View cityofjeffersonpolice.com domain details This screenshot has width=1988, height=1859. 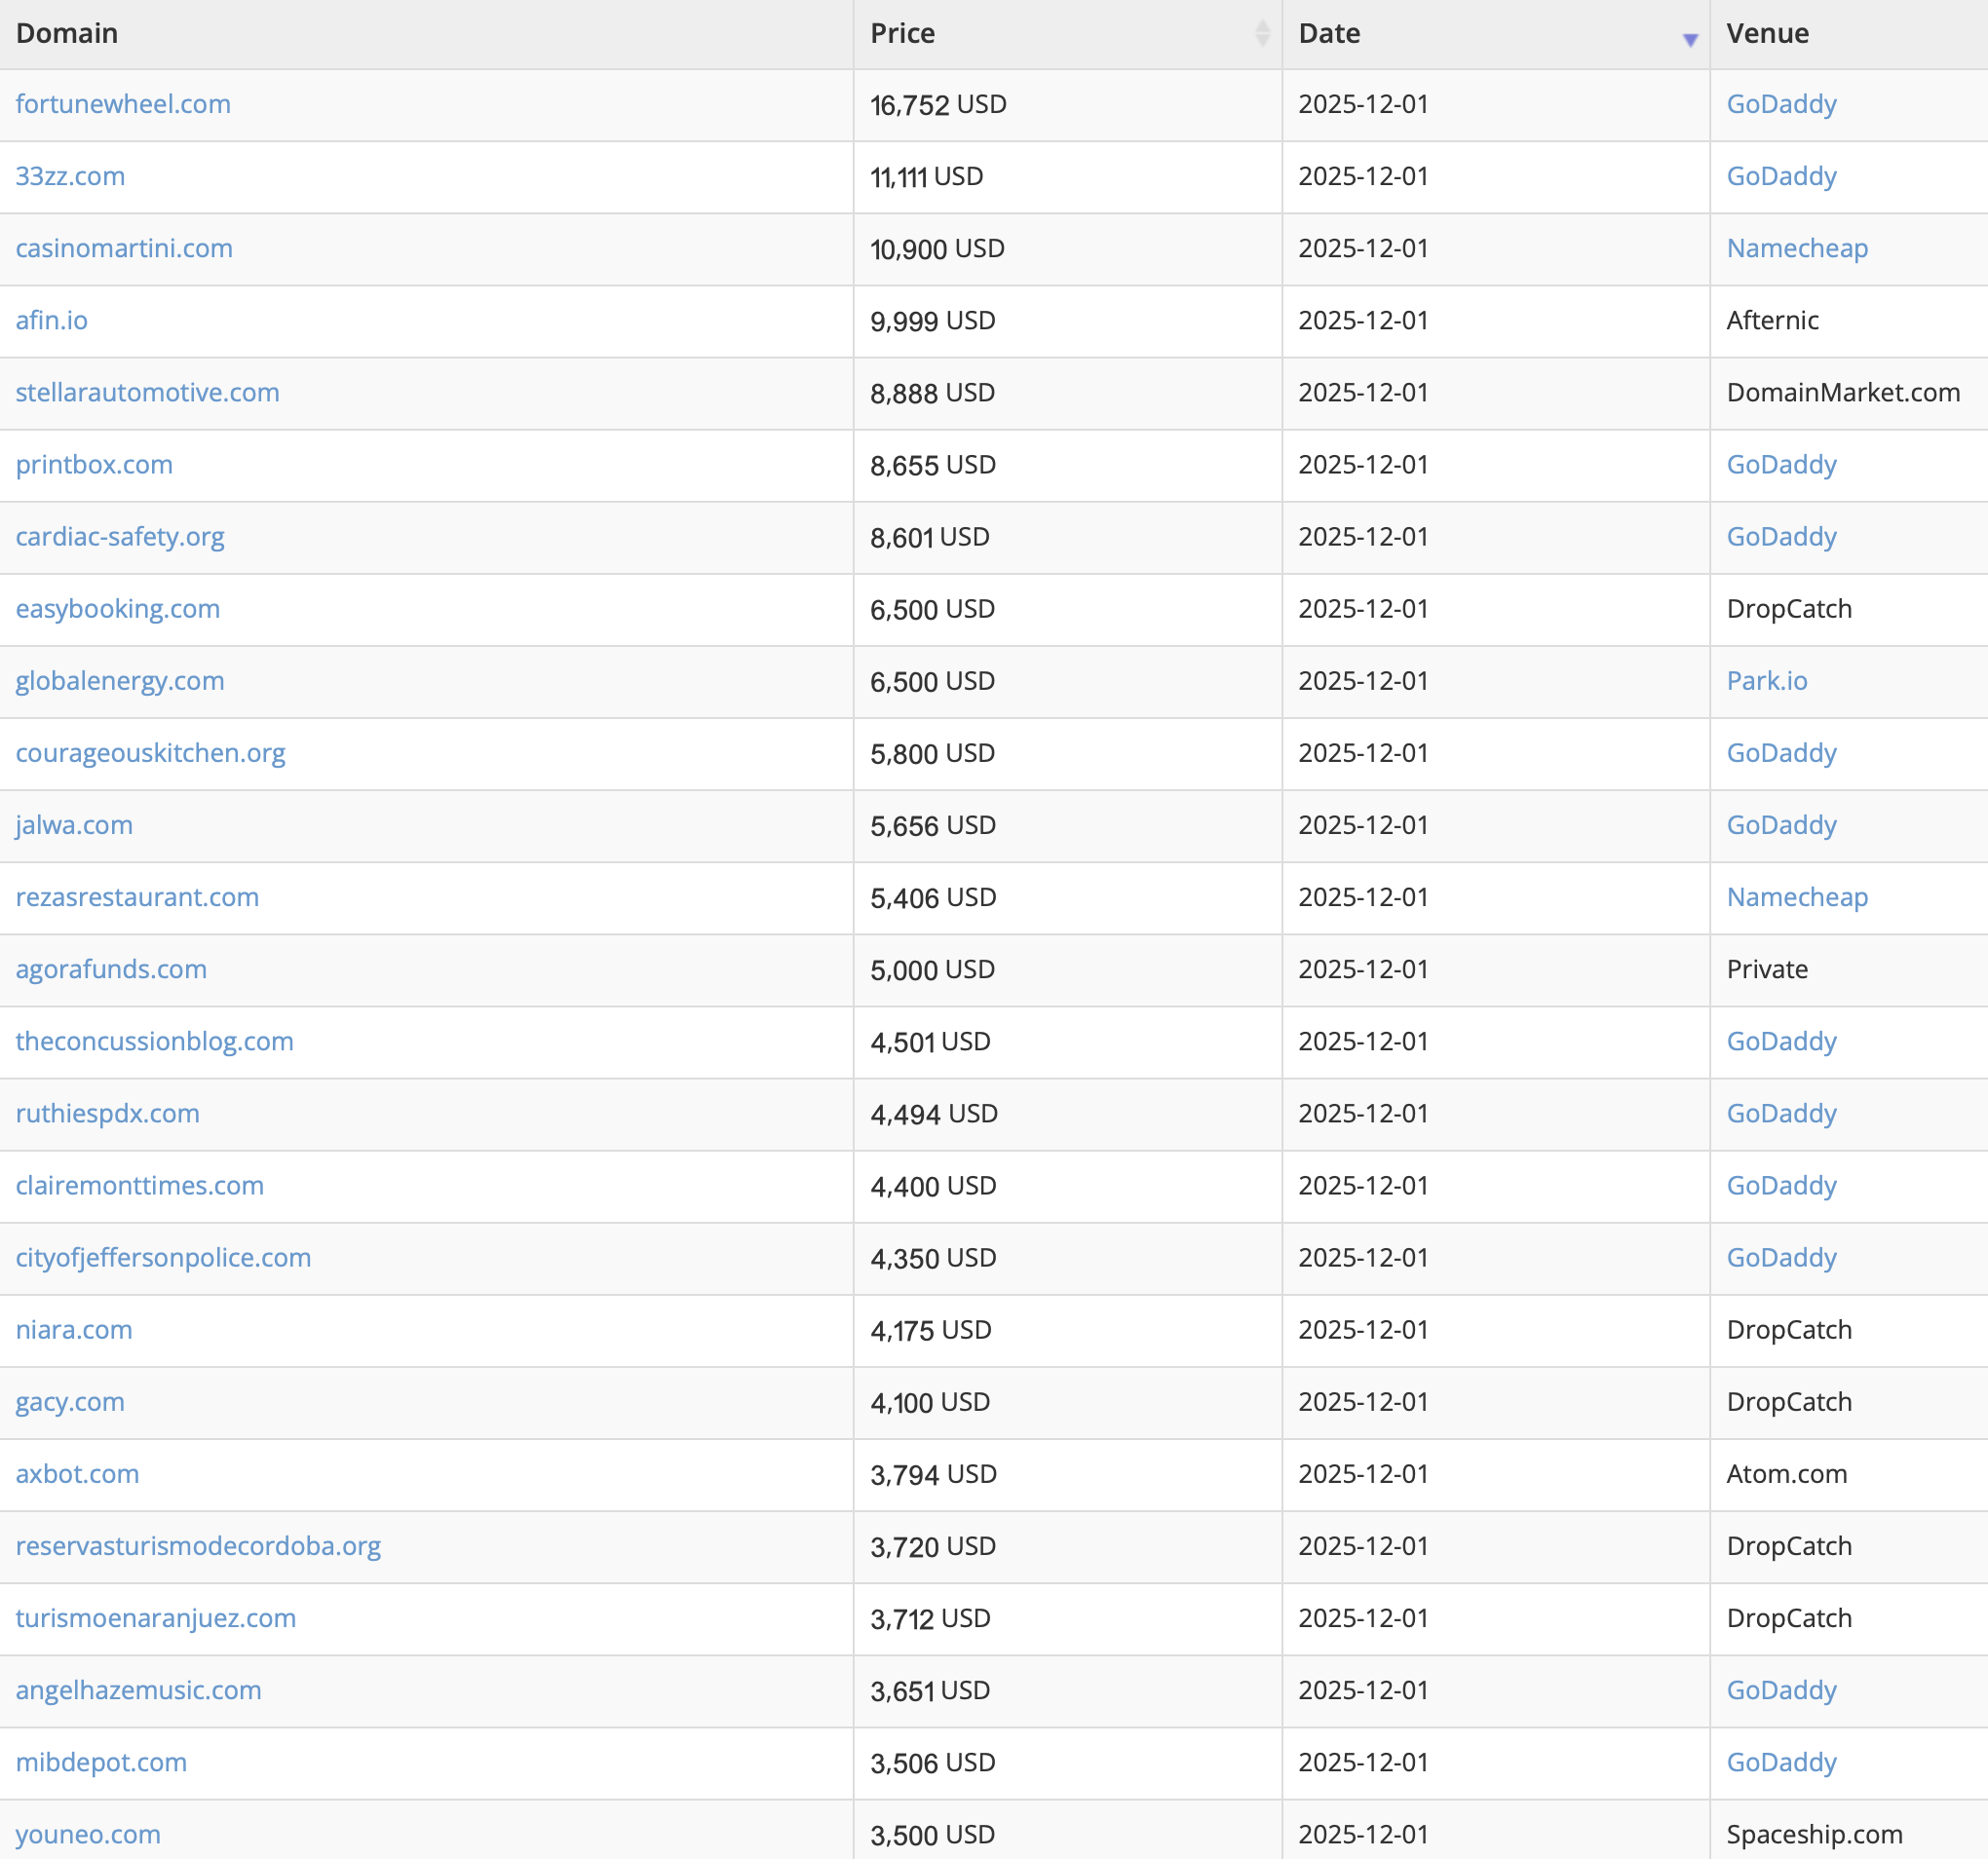pos(163,1257)
